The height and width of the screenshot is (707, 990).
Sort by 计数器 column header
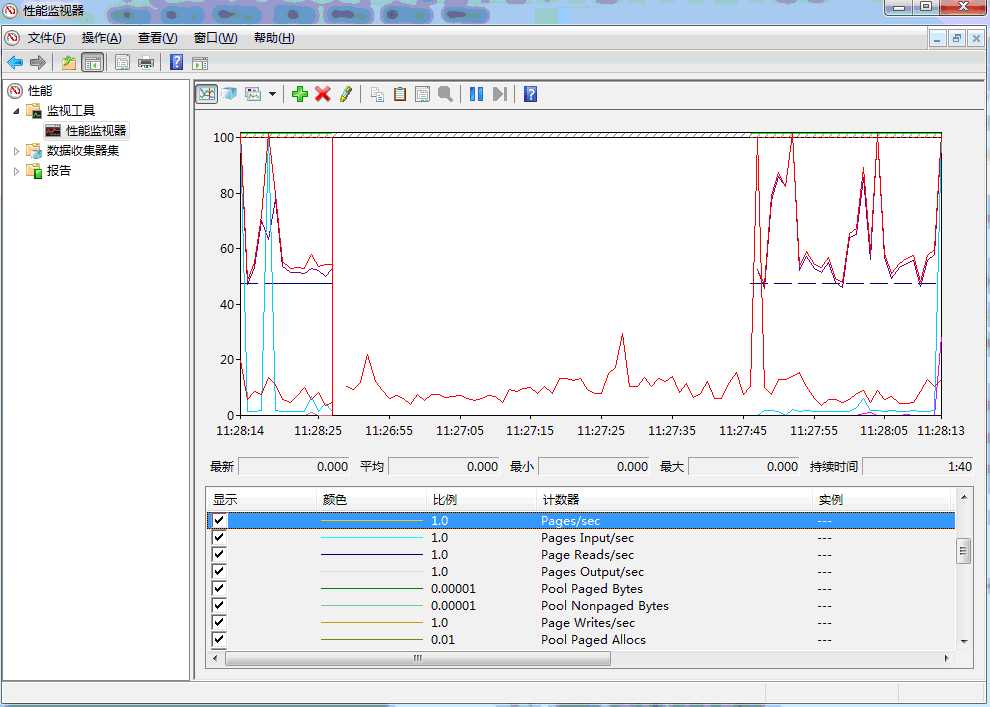click(x=674, y=499)
